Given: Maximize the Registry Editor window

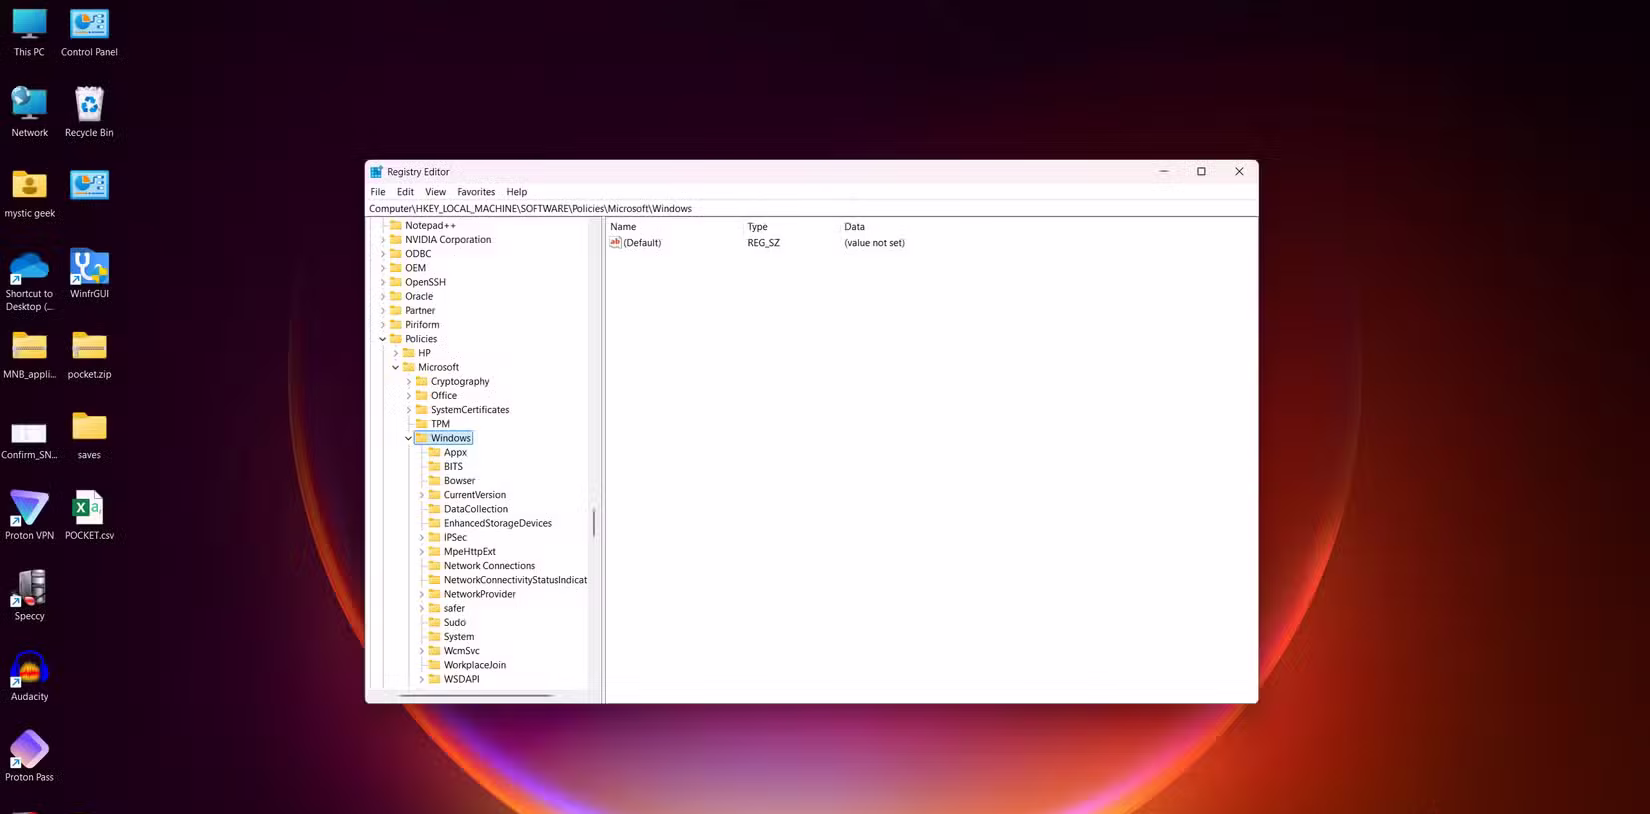Looking at the screenshot, I should [1201, 172].
